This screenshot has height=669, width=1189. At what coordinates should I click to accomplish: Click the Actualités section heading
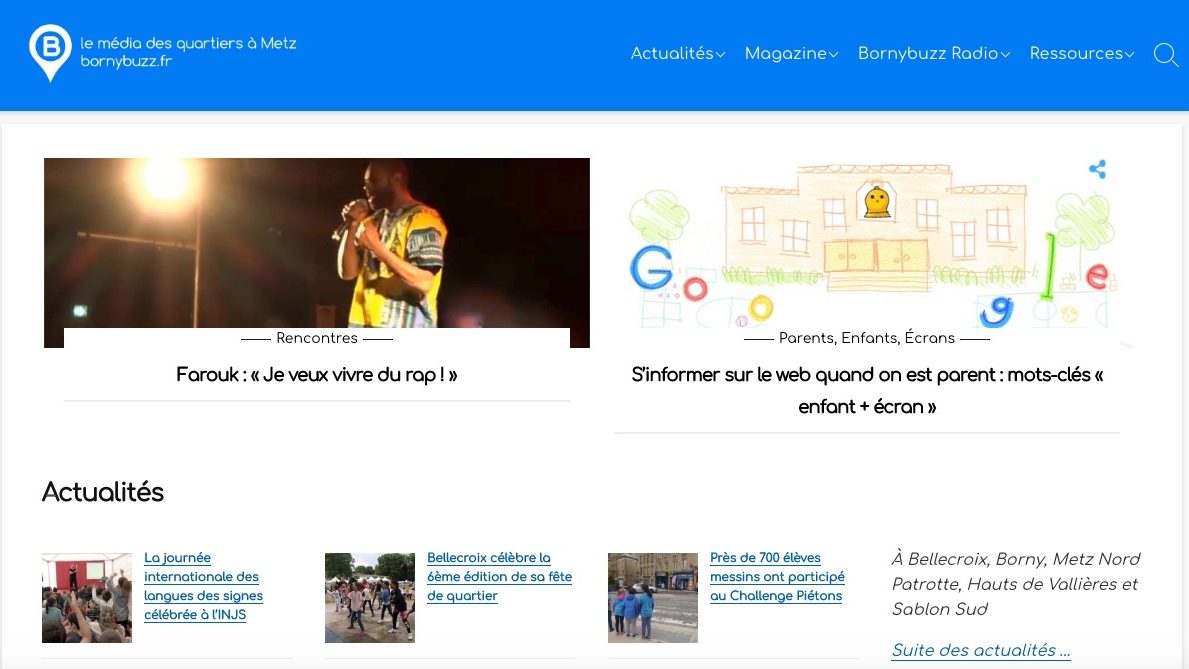pos(103,492)
